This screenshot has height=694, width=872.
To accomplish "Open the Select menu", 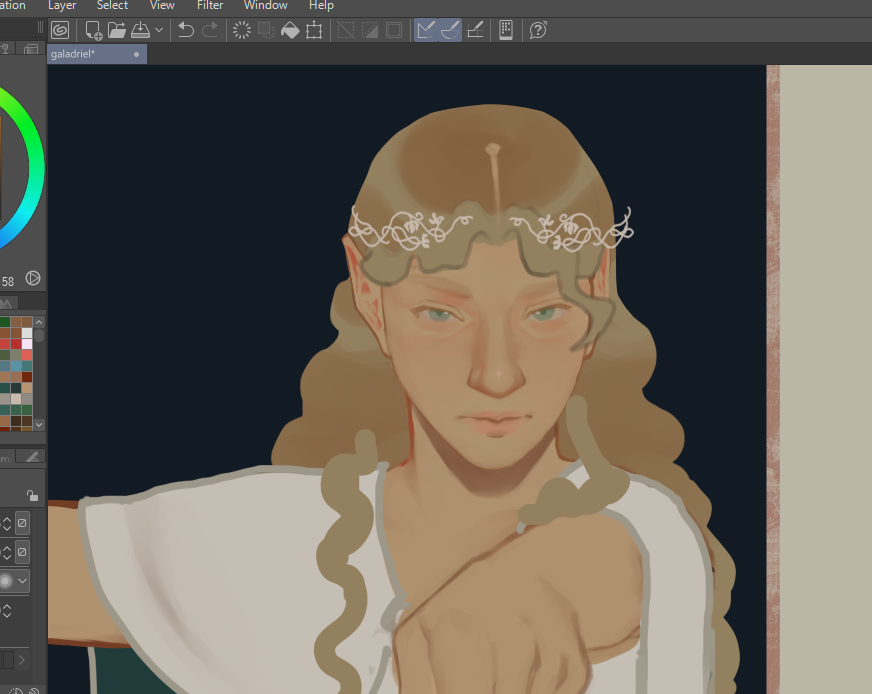I will [x=112, y=6].
